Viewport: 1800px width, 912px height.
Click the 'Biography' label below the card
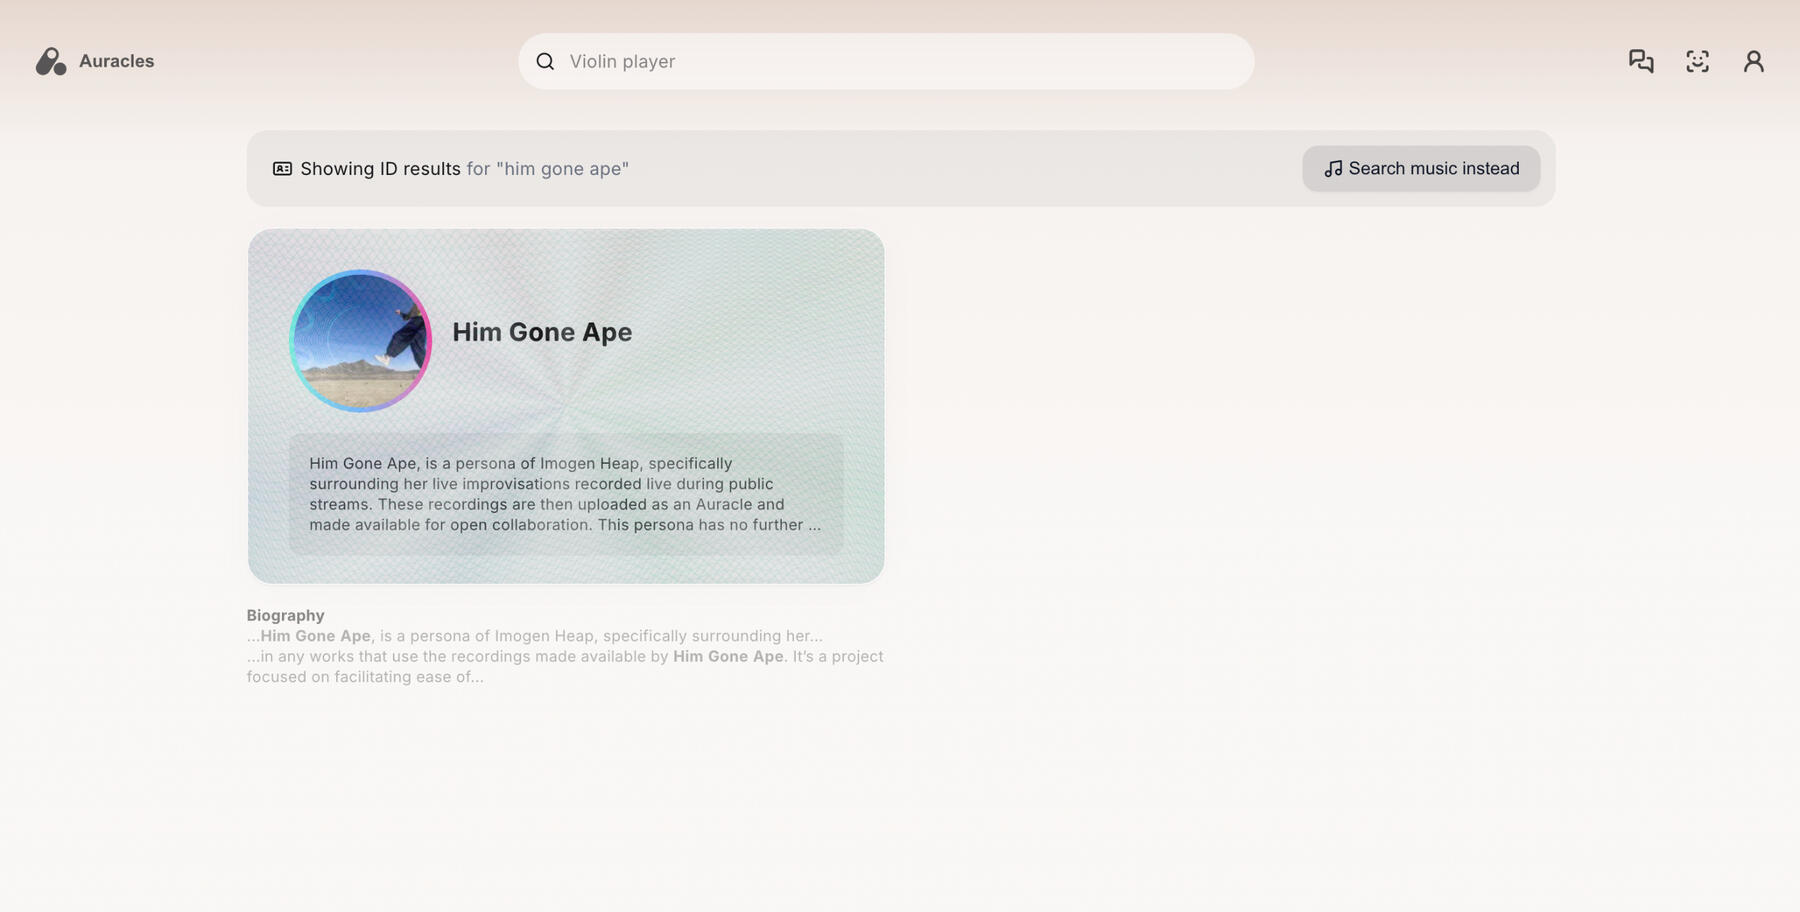tap(285, 615)
